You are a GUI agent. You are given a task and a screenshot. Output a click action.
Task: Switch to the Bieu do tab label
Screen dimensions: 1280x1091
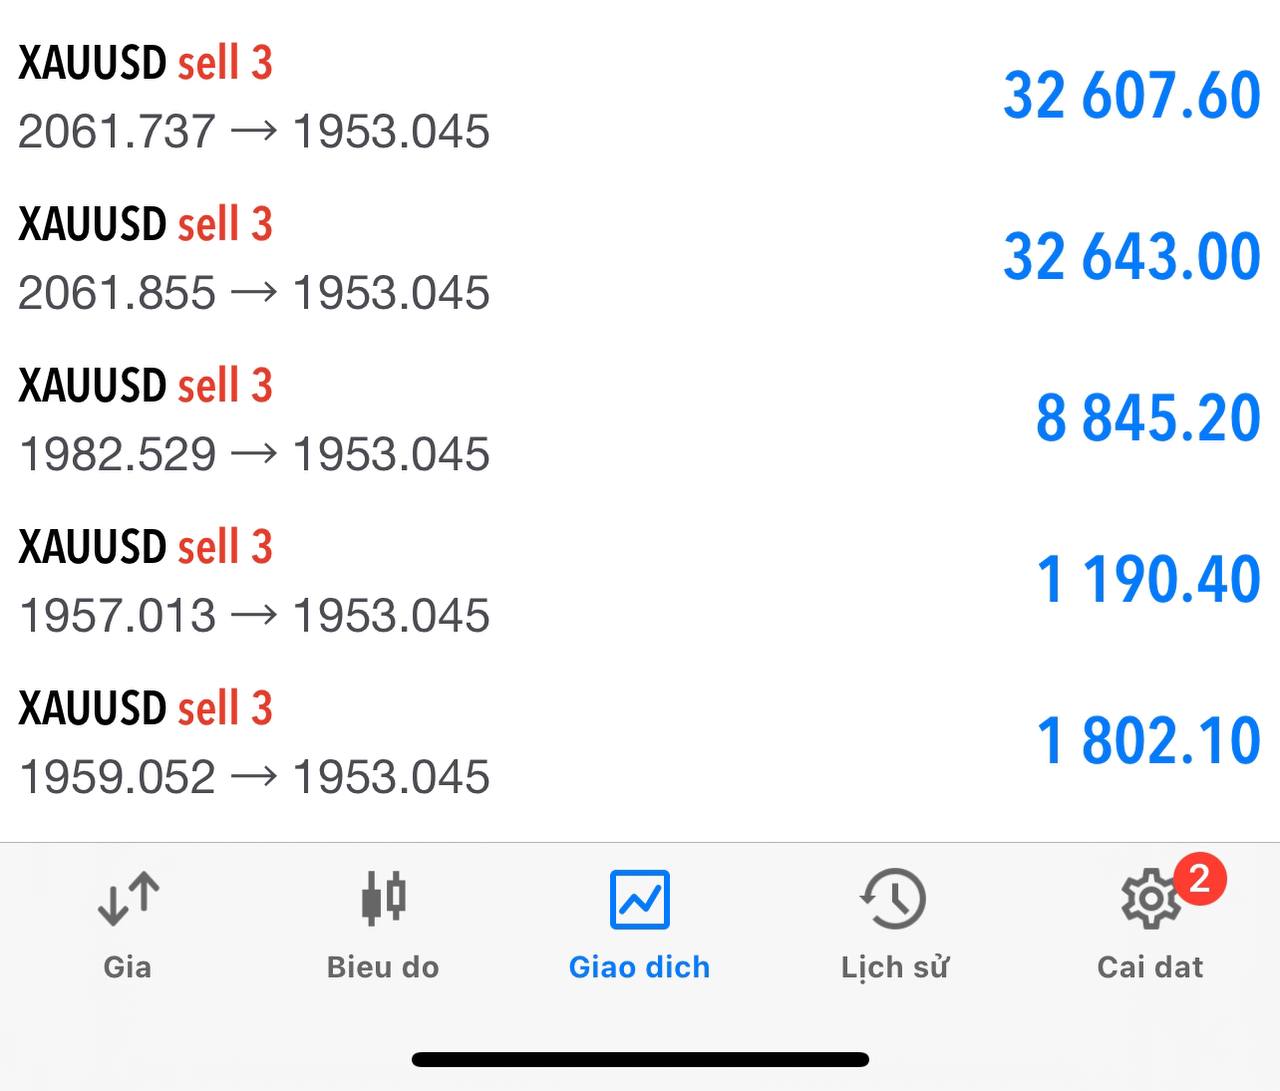(383, 967)
